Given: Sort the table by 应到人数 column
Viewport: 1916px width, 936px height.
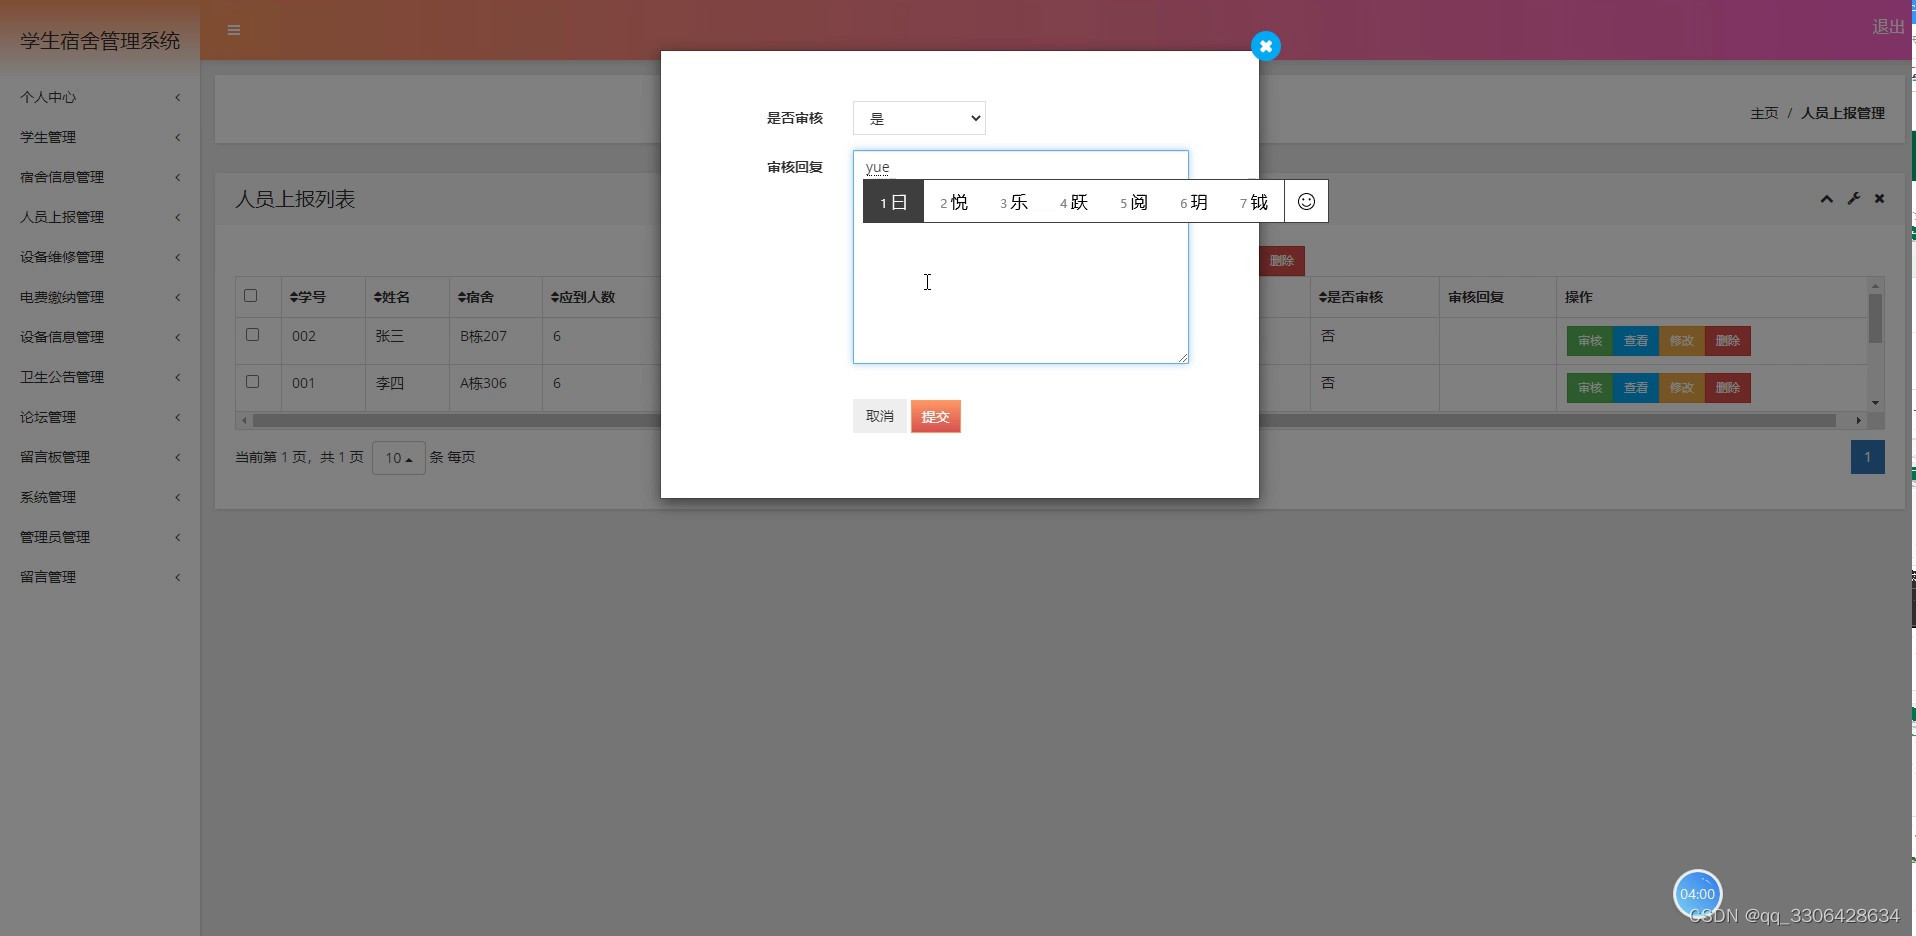Looking at the screenshot, I should click(583, 297).
